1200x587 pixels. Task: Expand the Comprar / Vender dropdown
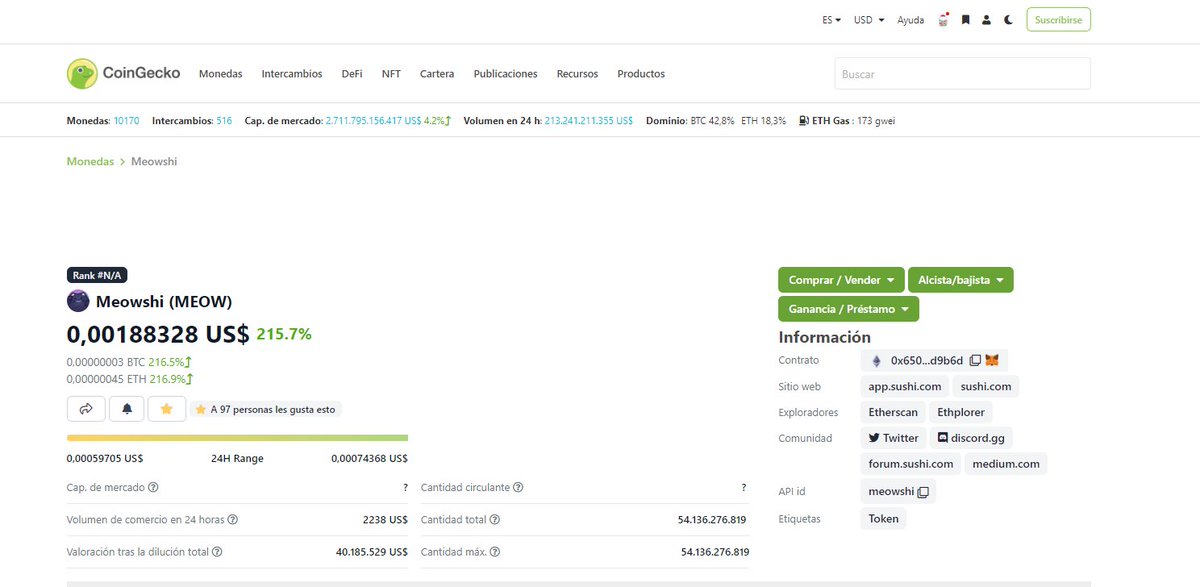[x=841, y=280]
